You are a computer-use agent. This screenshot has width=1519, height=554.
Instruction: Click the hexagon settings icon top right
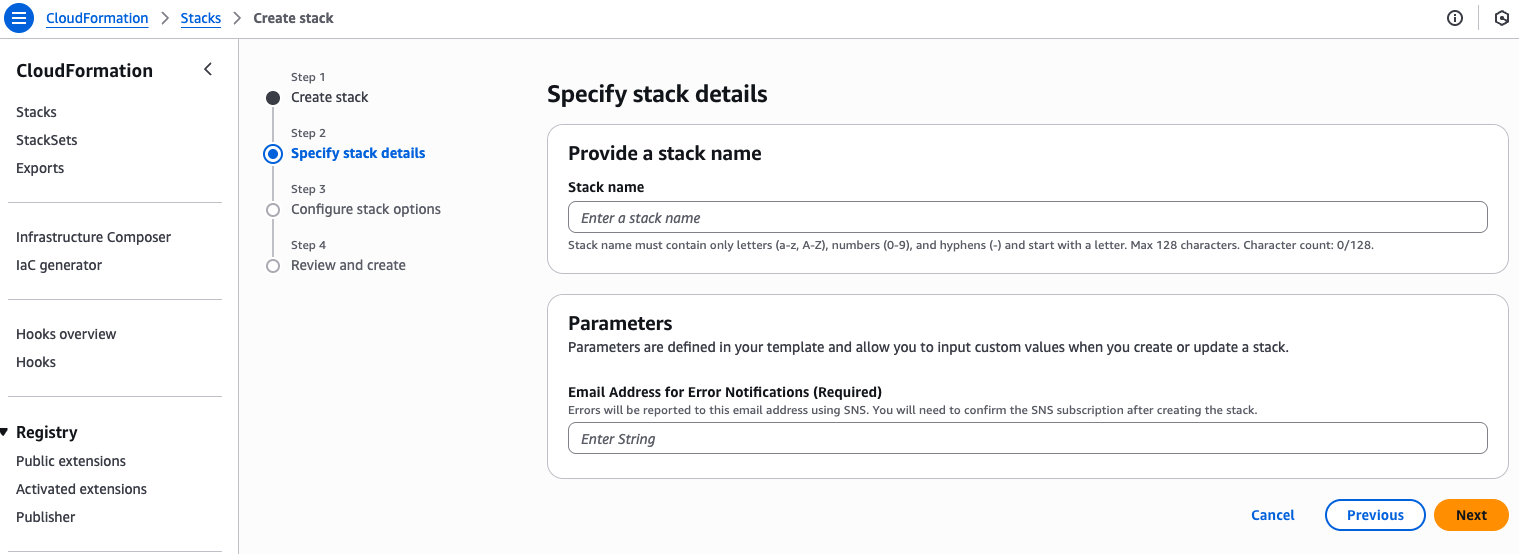point(1501,18)
